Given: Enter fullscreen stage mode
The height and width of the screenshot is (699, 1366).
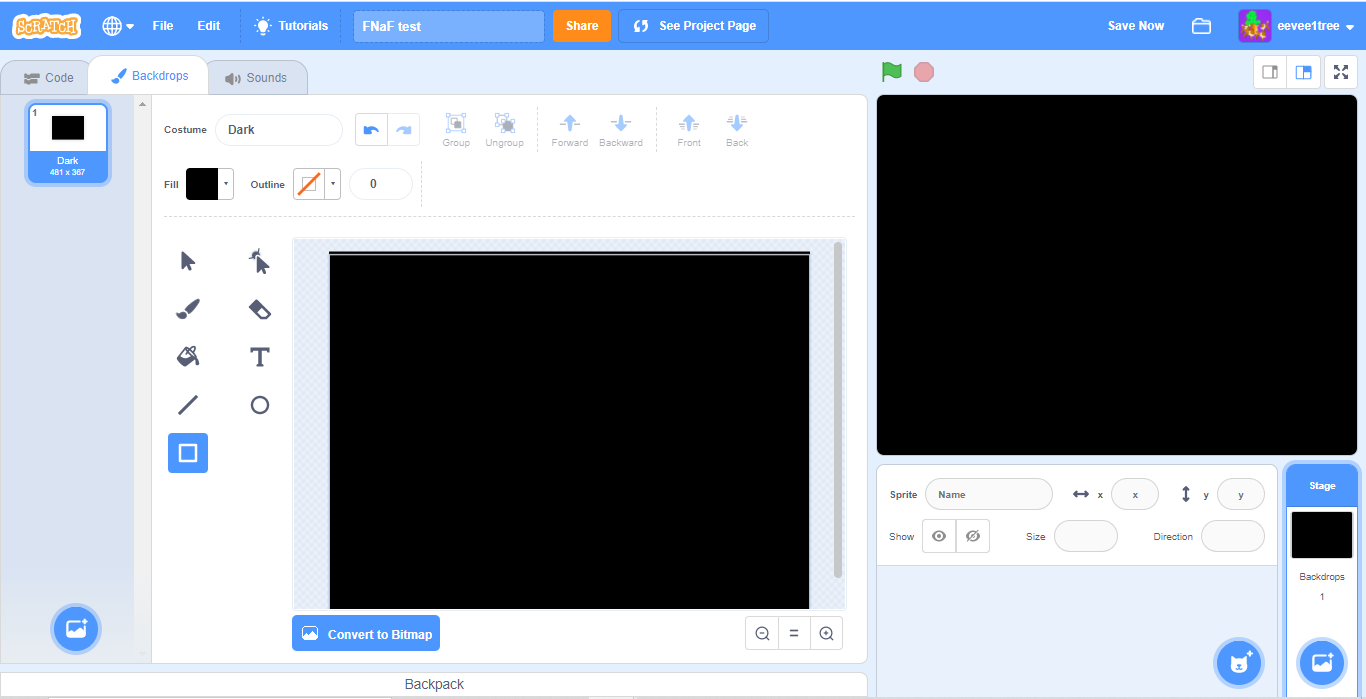Looking at the screenshot, I should pyautogui.click(x=1340, y=71).
